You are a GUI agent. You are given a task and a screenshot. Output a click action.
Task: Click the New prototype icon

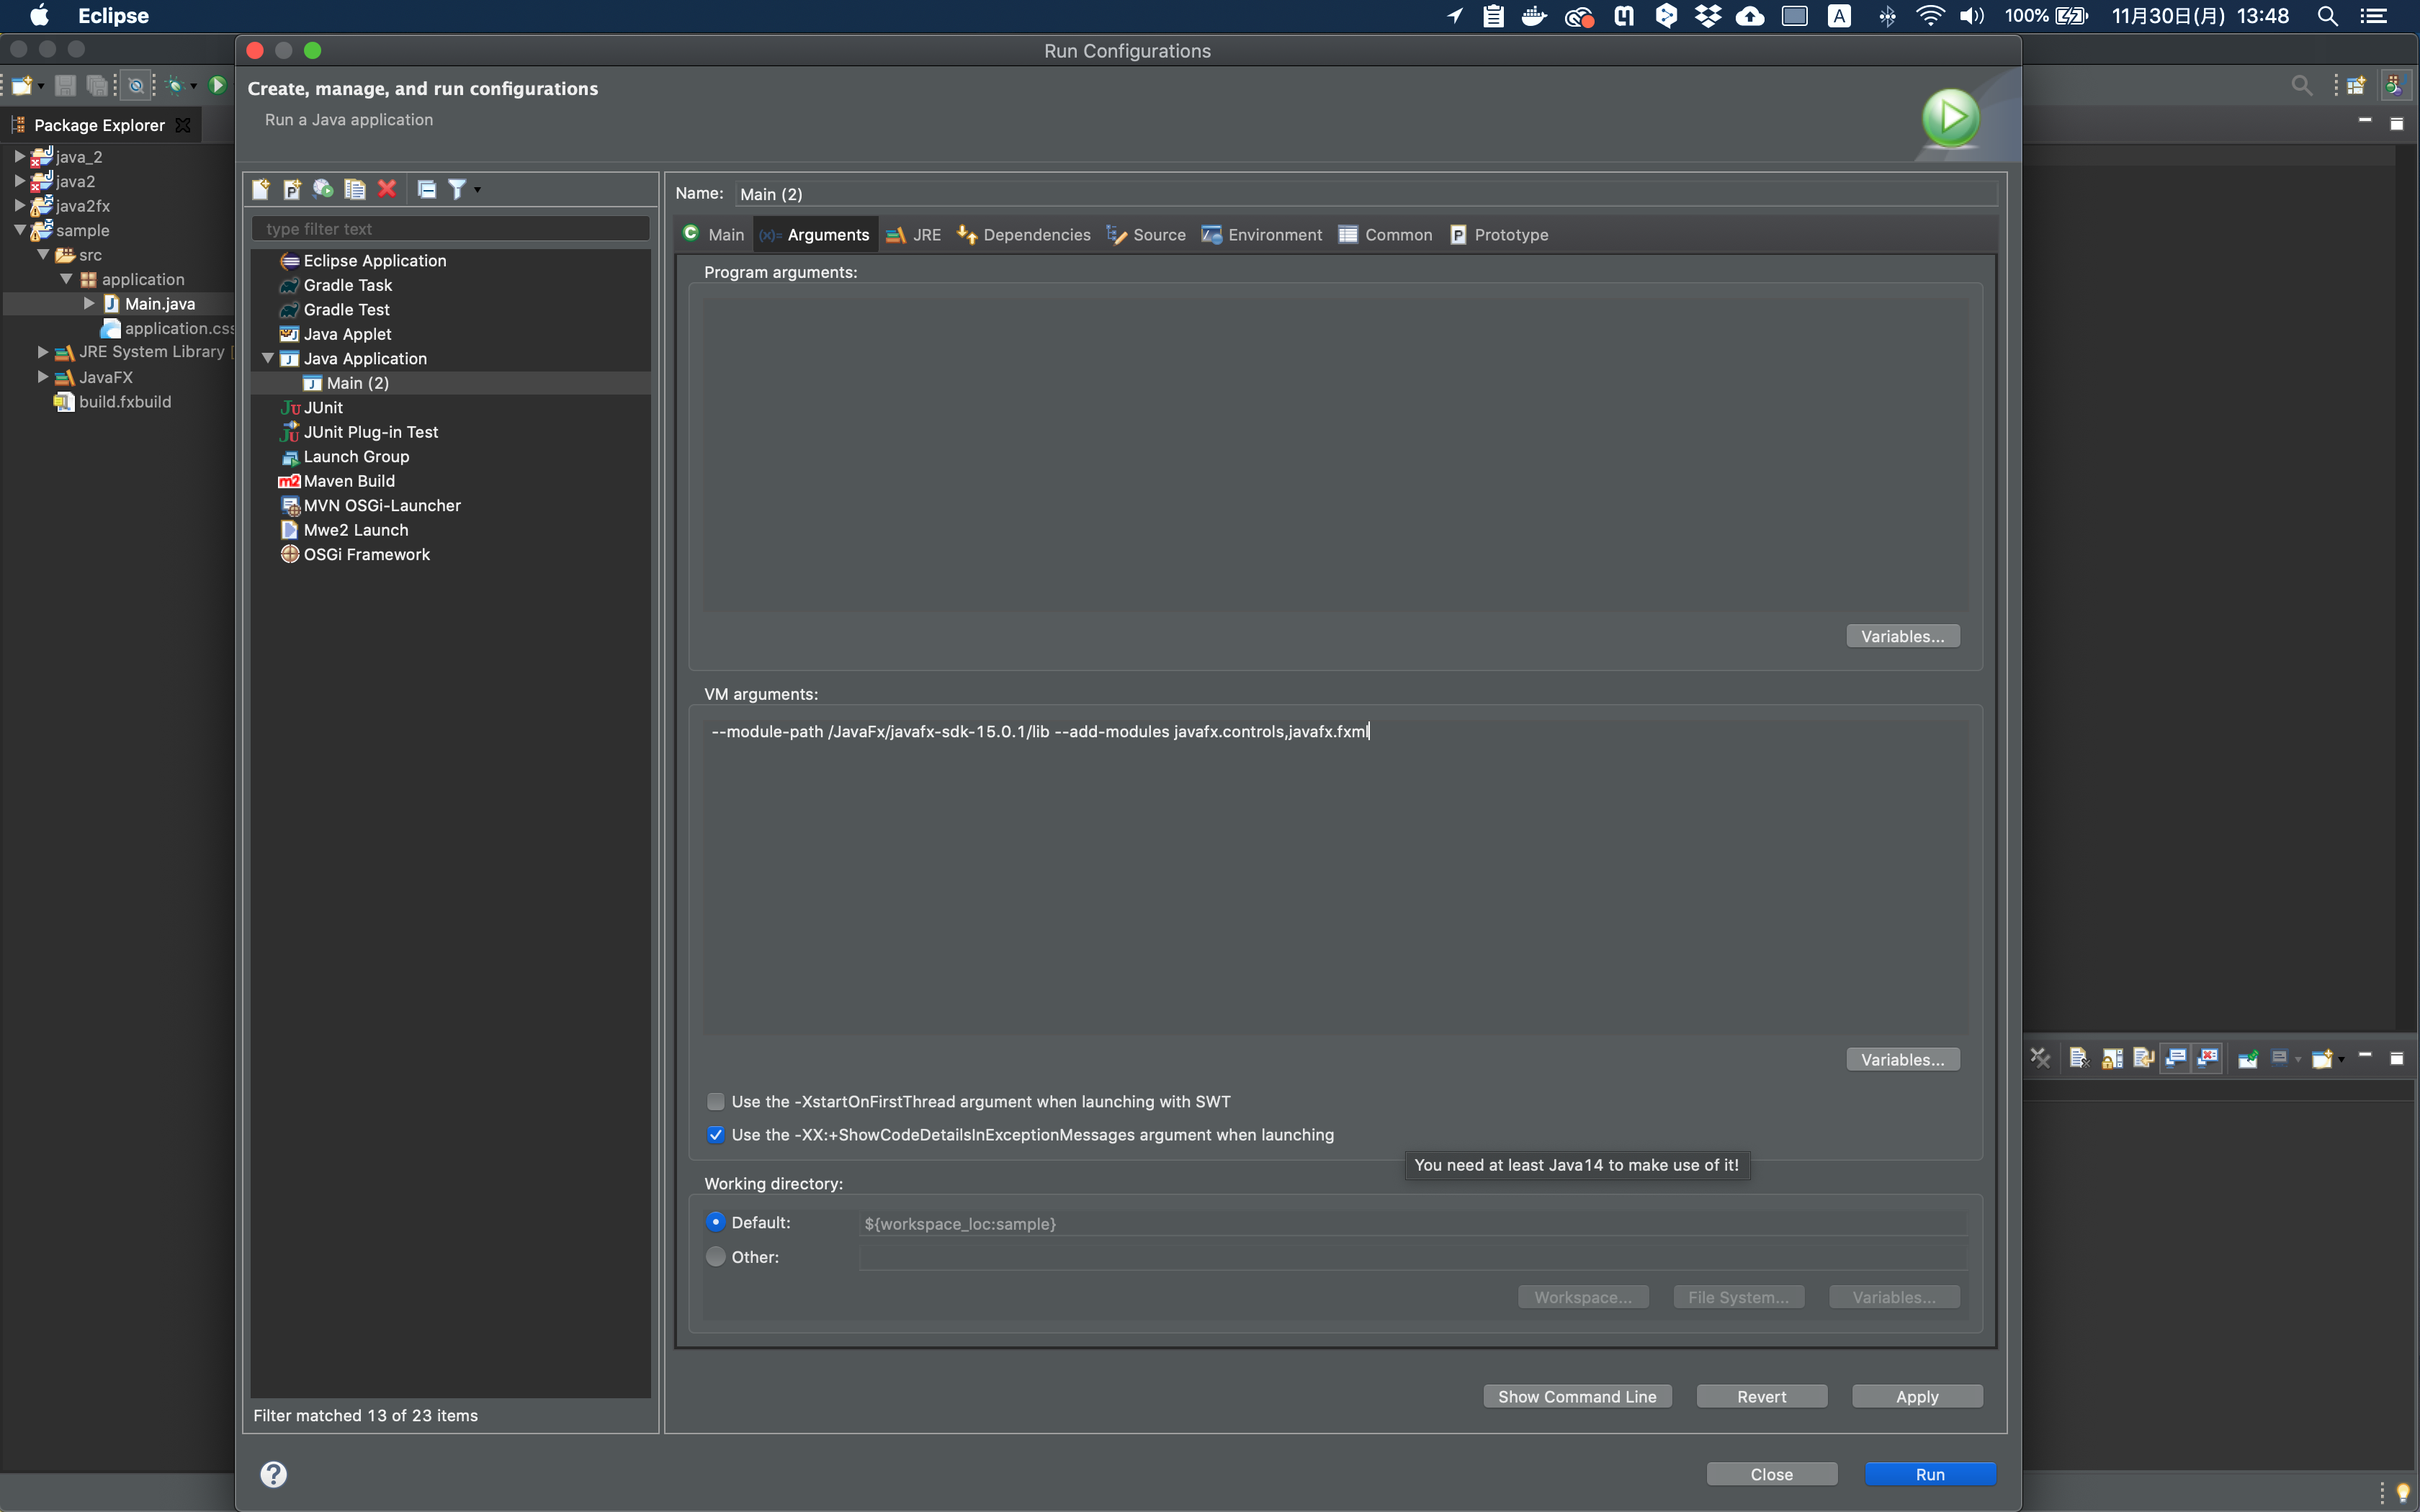coord(292,189)
